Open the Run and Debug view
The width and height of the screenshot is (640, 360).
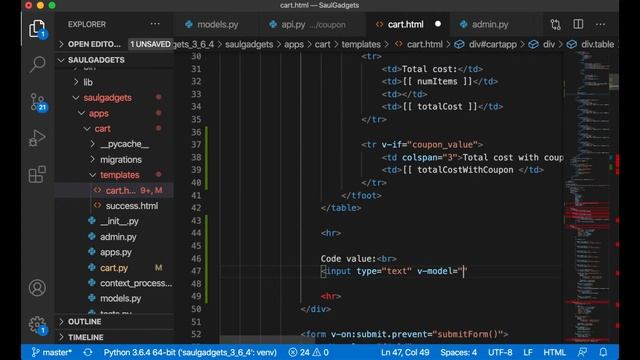pyautogui.click(x=37, y=138)
